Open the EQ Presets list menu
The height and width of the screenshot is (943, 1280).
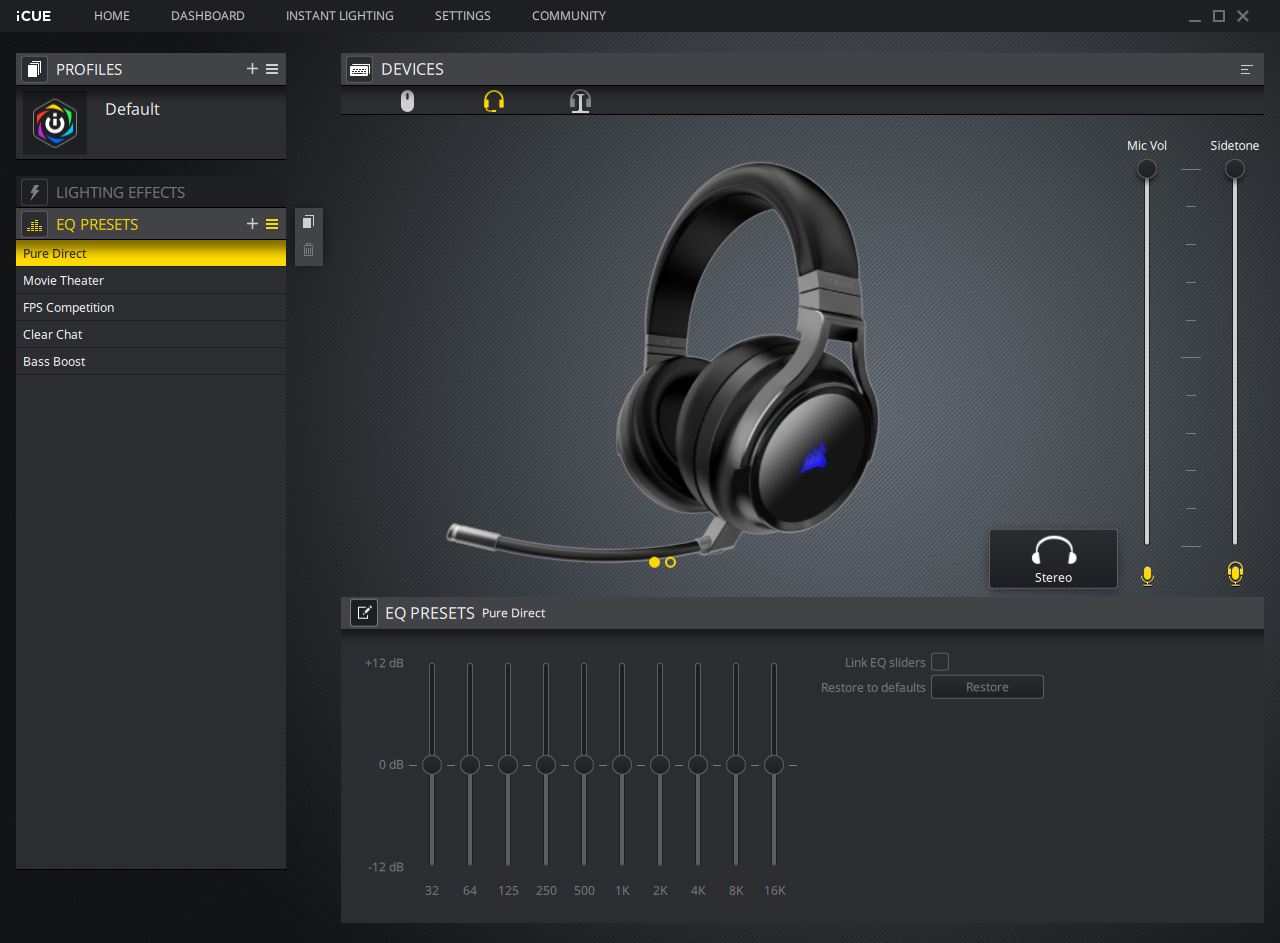(x=272, y=224)
